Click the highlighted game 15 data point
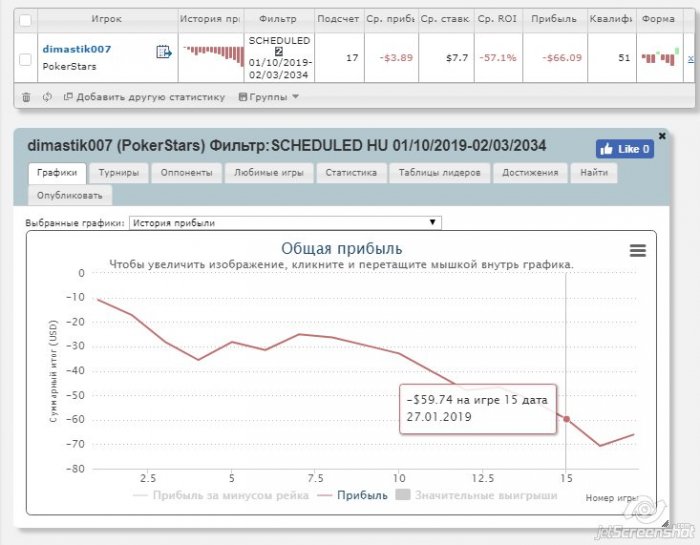The width and height of the screenshot is (700, 545). click(567, 419)
